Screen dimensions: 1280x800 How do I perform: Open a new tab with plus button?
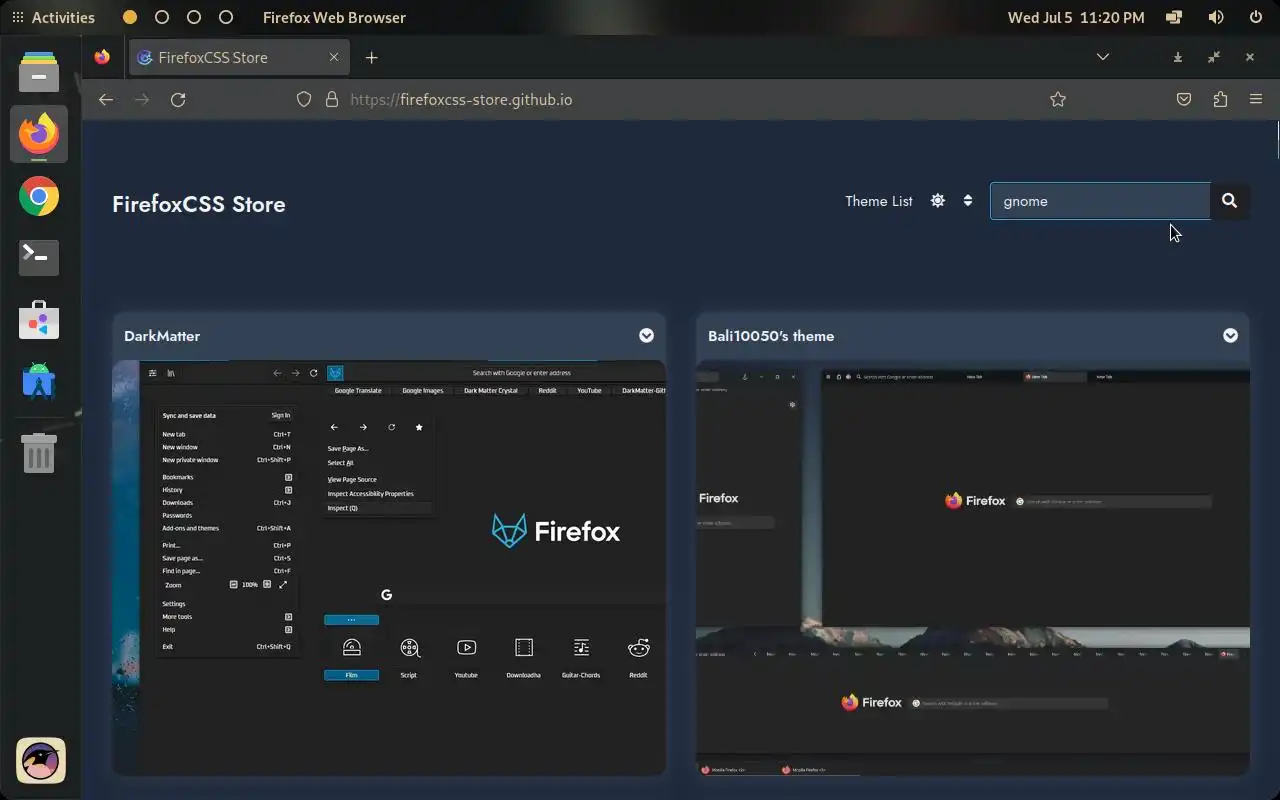coord(371,57)
